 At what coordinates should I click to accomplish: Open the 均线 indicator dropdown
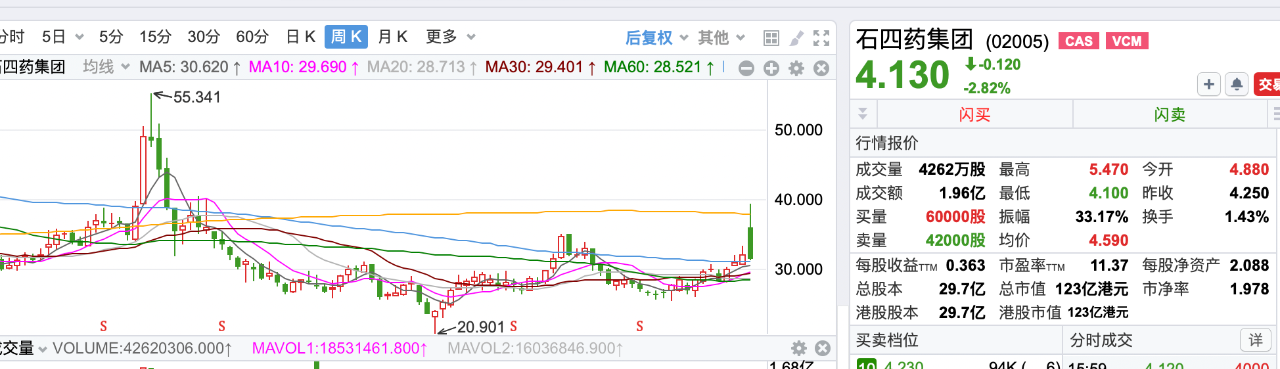coord(106,67)
